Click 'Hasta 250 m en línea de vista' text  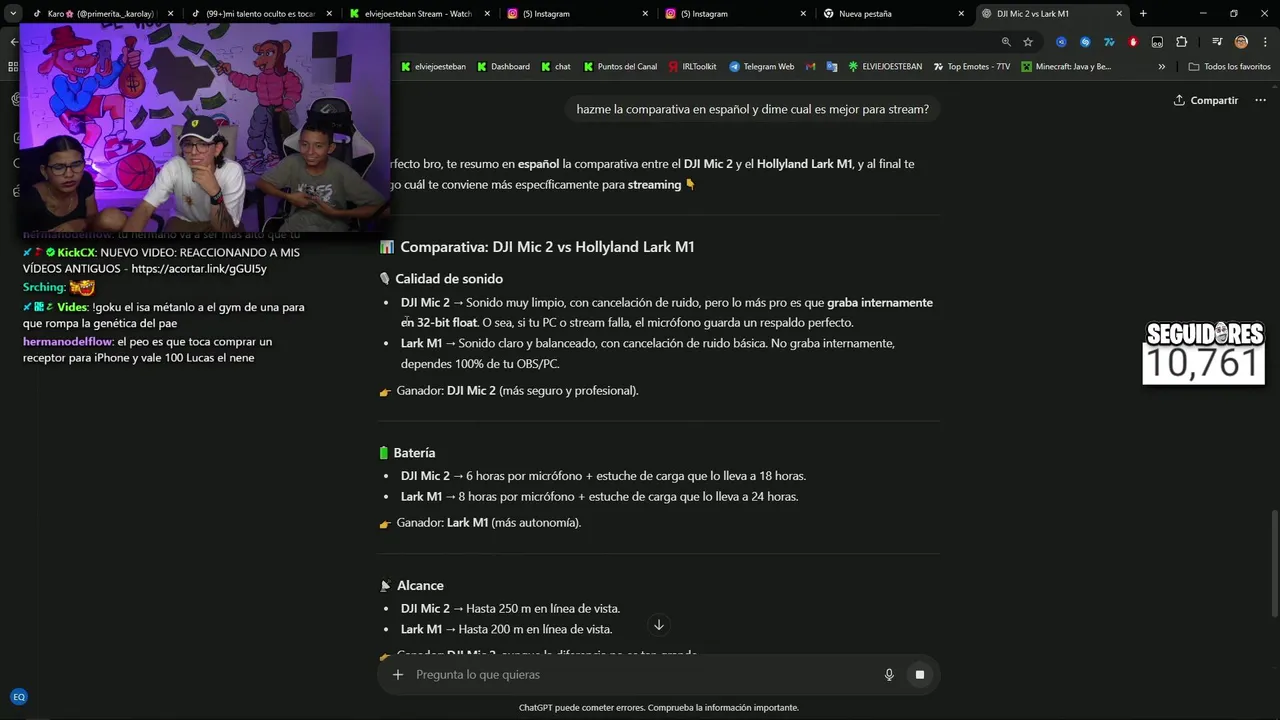[x=543, y=609]
